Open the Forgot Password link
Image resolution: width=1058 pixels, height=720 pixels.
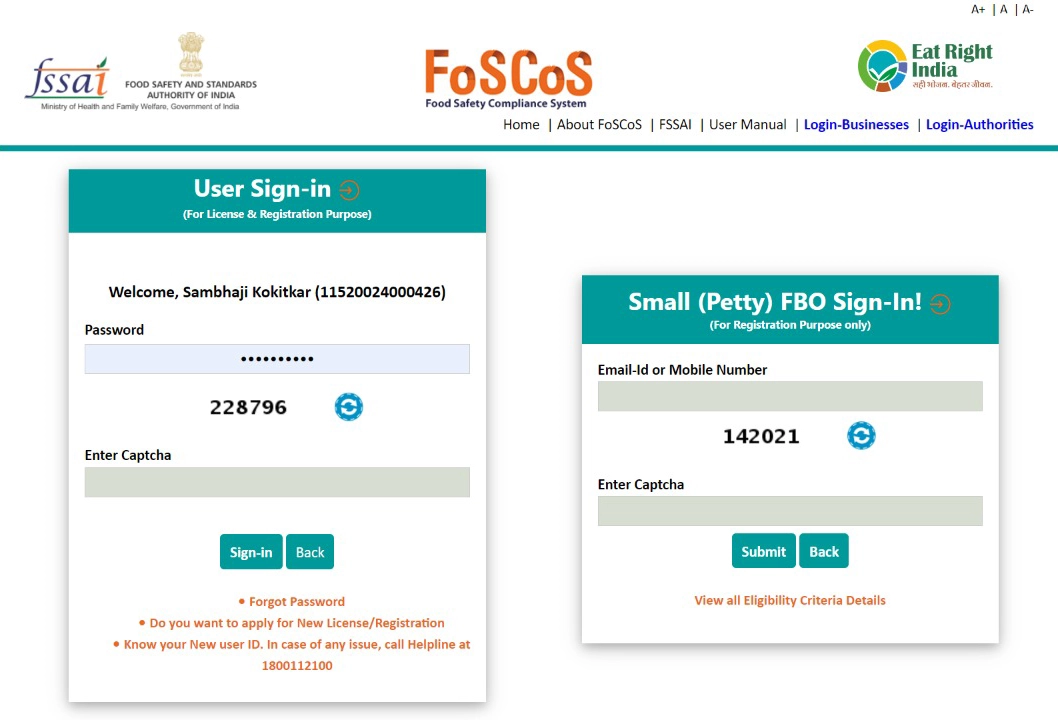(297, 601)
